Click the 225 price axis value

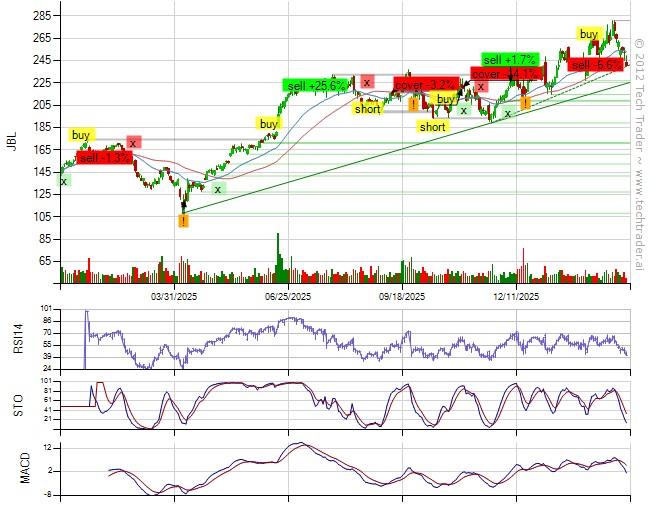(41, 83)
